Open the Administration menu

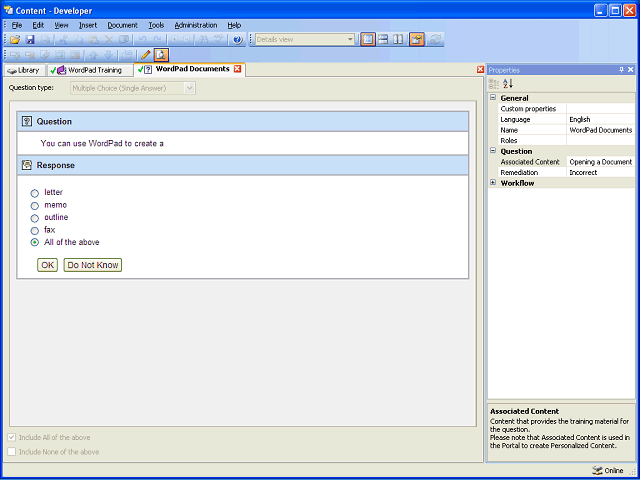pos(196,25)
